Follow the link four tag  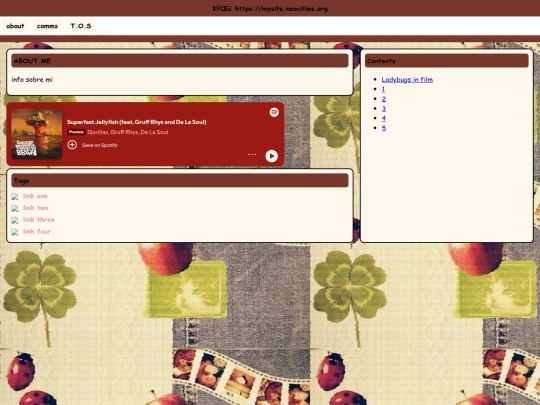37,231
